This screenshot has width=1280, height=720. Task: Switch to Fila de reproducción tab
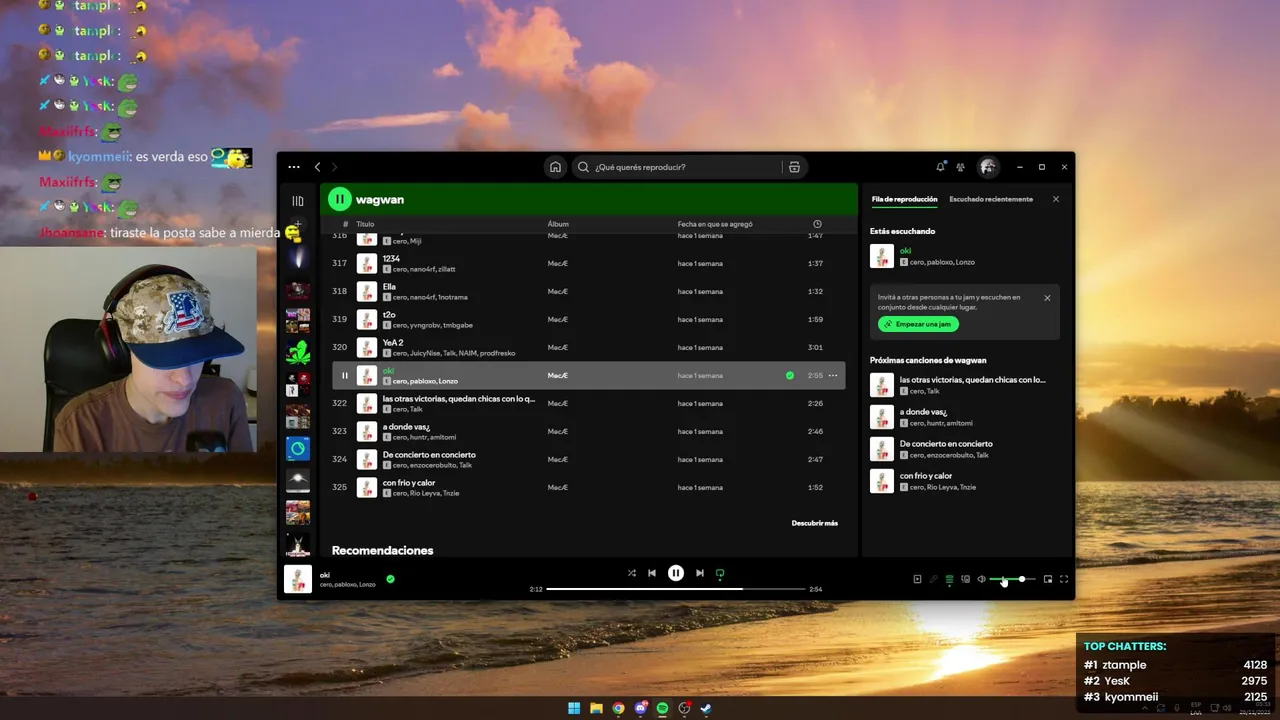(904, 199)
